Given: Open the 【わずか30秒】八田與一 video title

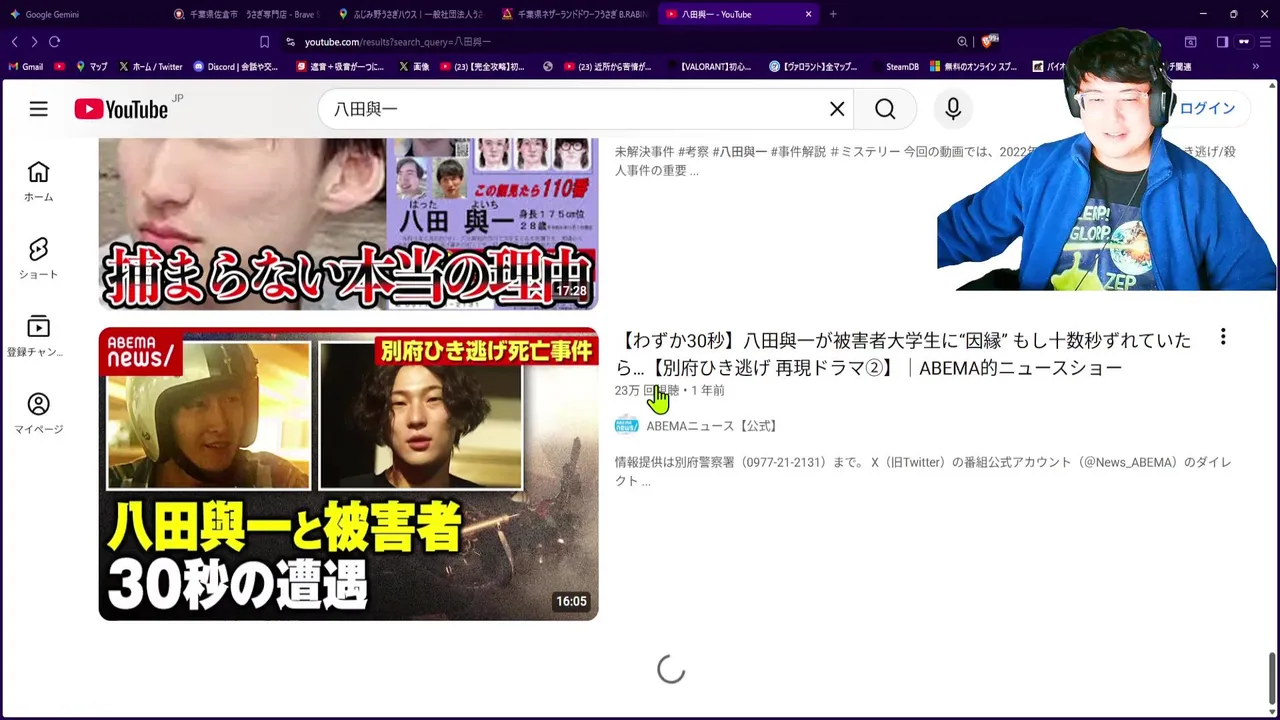Looking at the screenshot, I should (x=903, y=354).
